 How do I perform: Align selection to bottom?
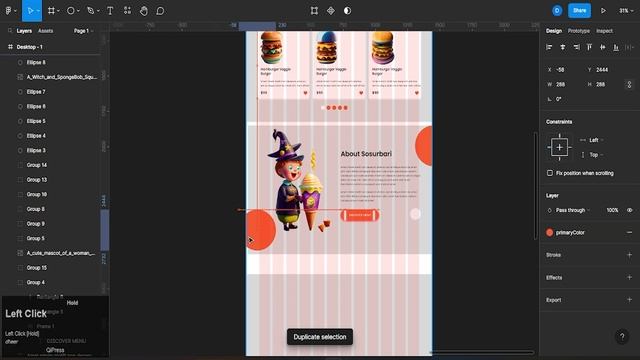pos(616,47)
